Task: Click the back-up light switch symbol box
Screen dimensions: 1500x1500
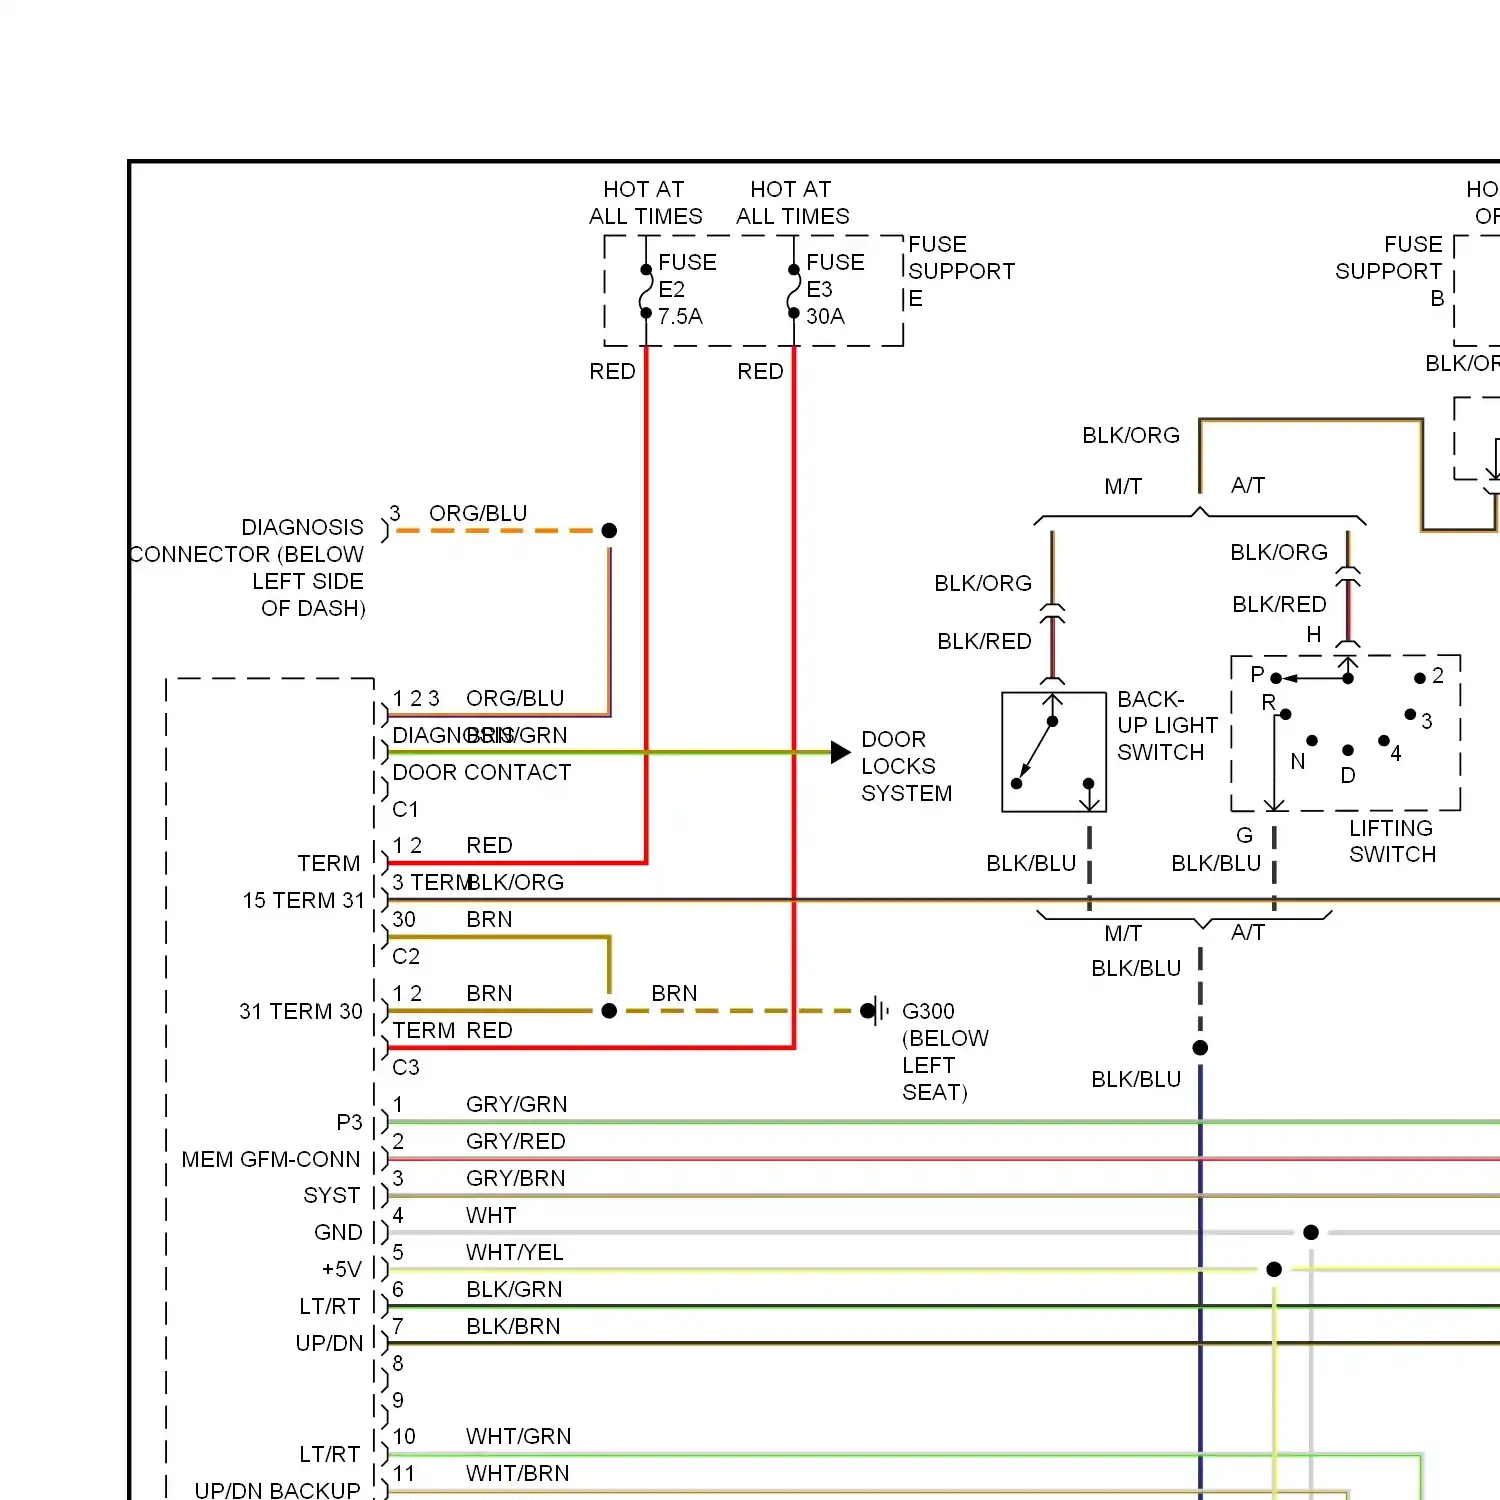Action: (x=1054, y=751)
